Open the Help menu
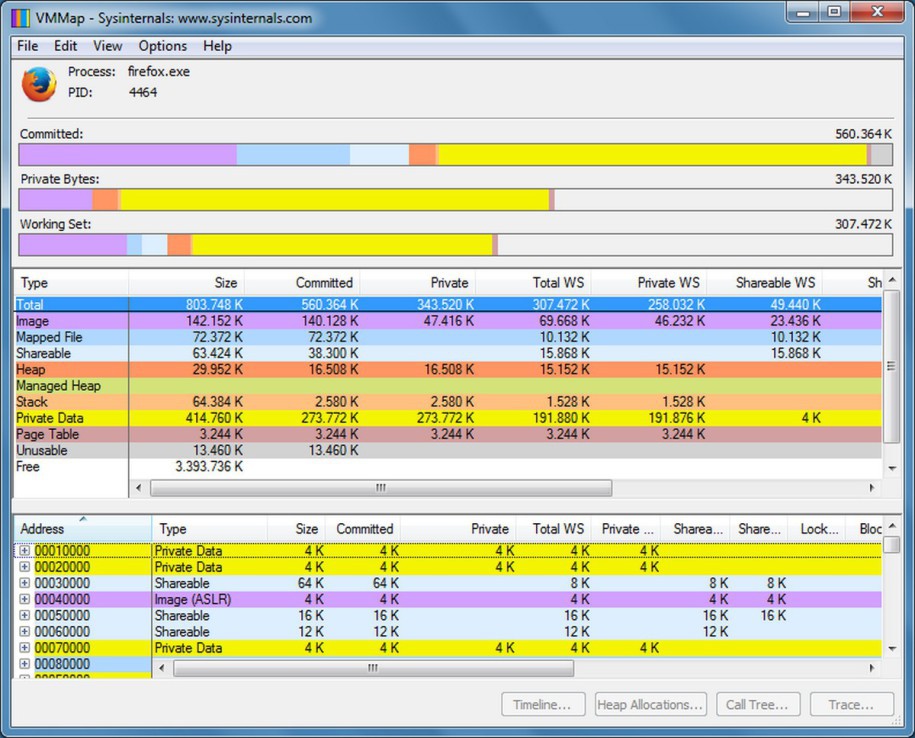The image size is (915, 738). 217,46
